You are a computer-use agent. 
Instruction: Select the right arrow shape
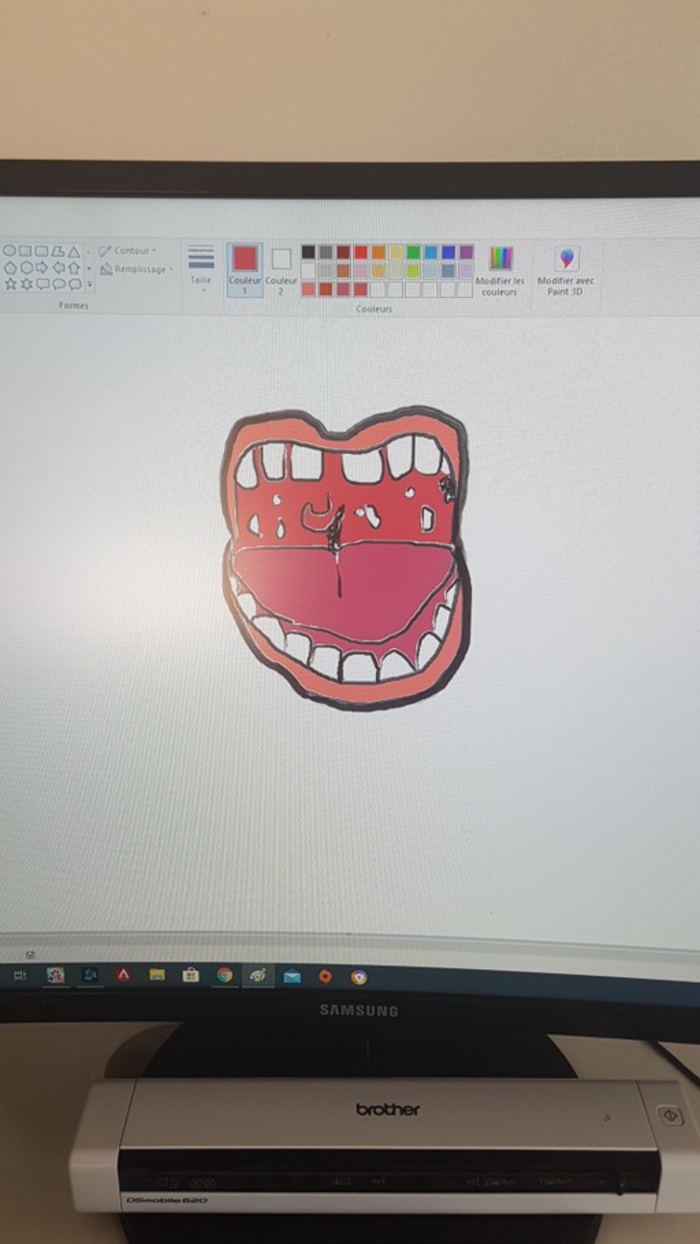click(42, 267)
